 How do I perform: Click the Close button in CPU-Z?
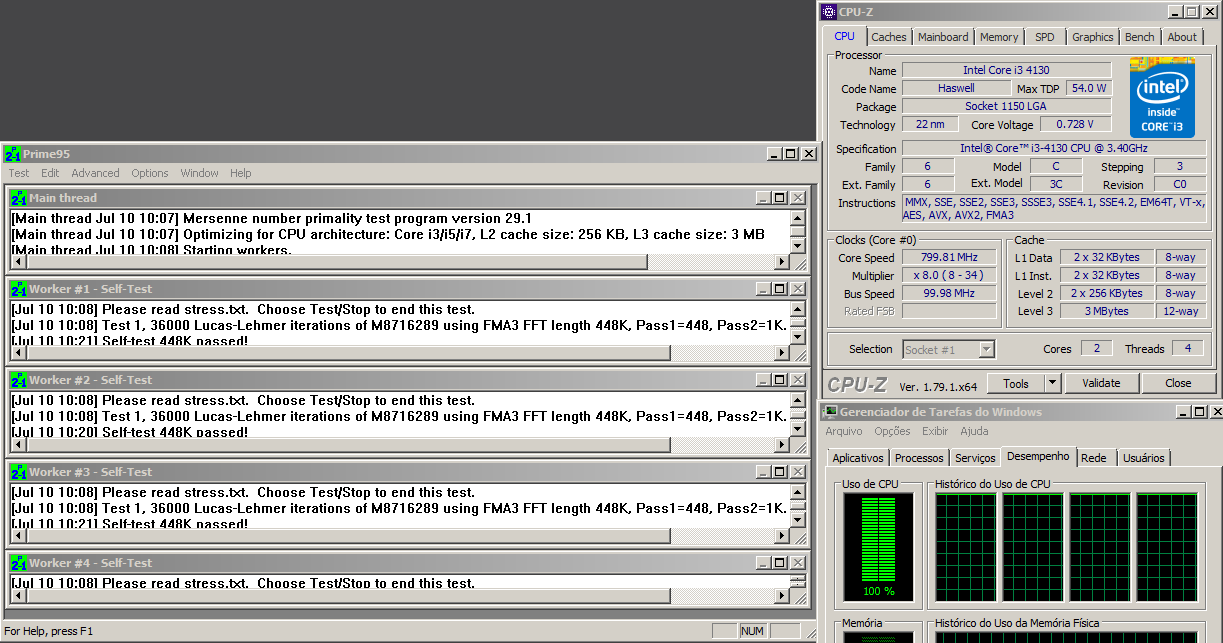1178,383
